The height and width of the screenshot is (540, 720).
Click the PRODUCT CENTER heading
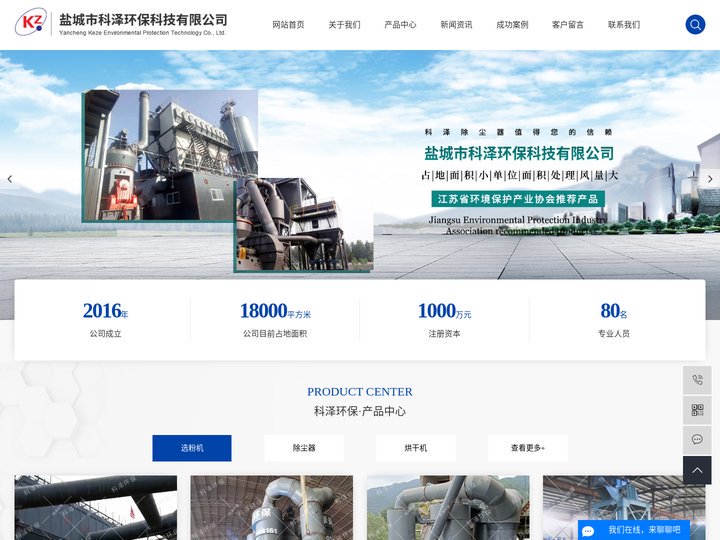[360, 392]
